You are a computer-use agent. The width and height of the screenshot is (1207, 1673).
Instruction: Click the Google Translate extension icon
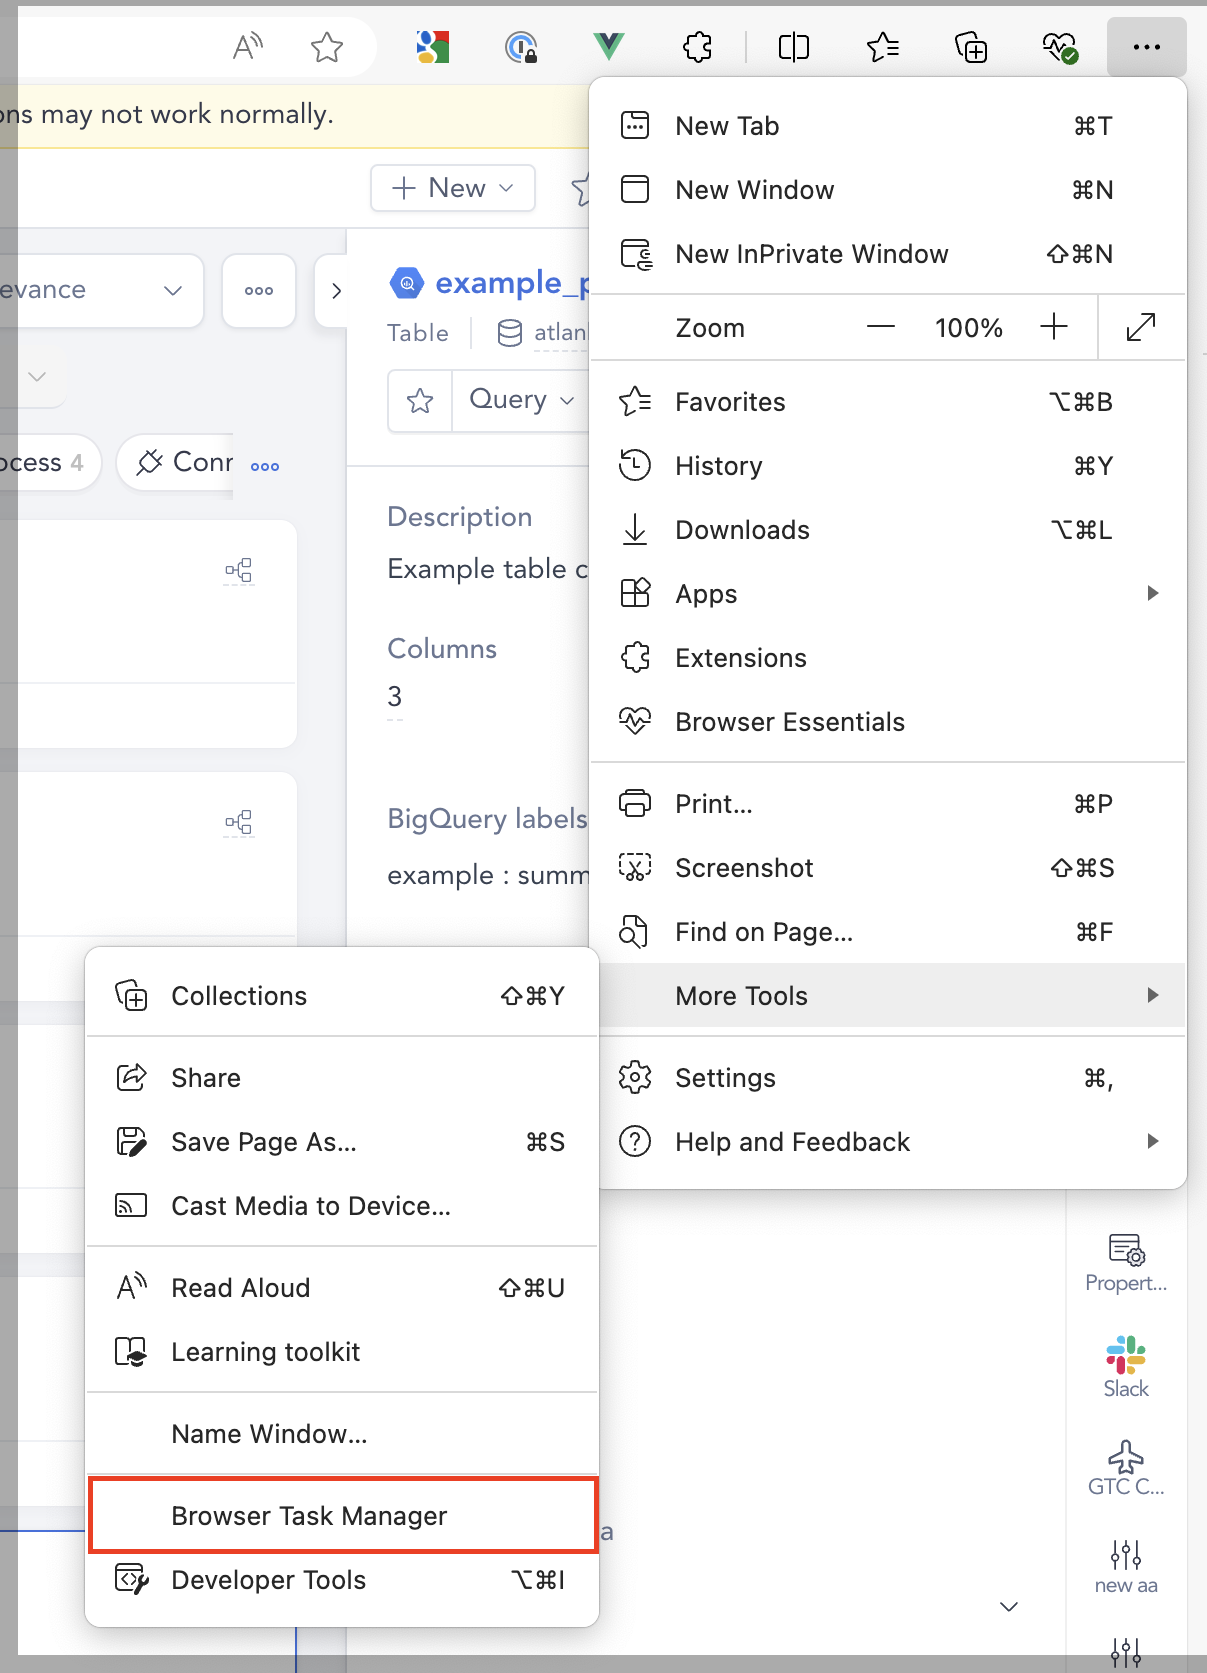point(433,47)
